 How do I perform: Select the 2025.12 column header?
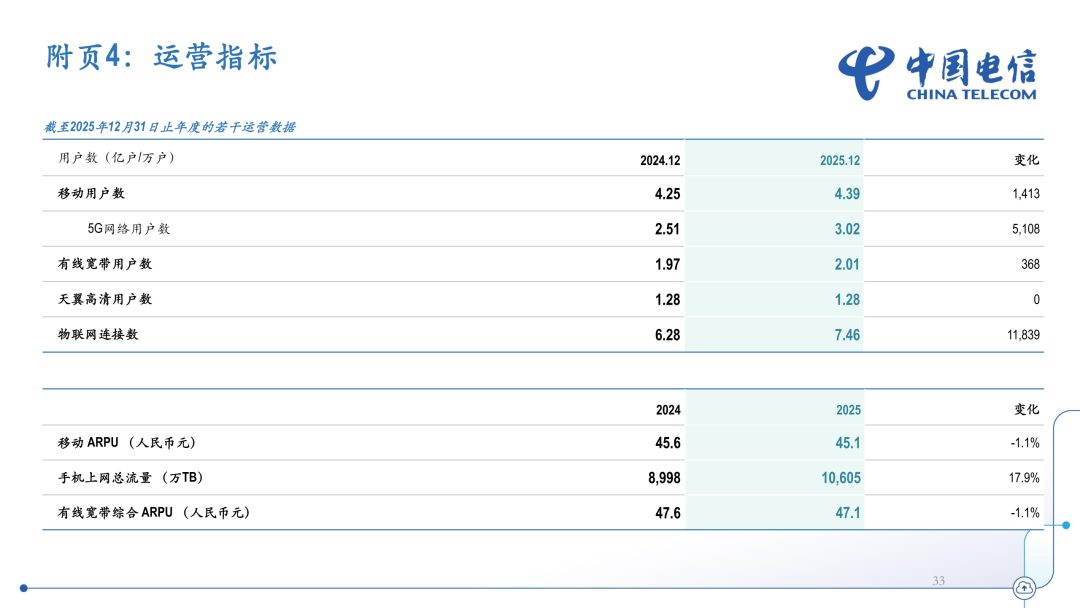[840, 160]
